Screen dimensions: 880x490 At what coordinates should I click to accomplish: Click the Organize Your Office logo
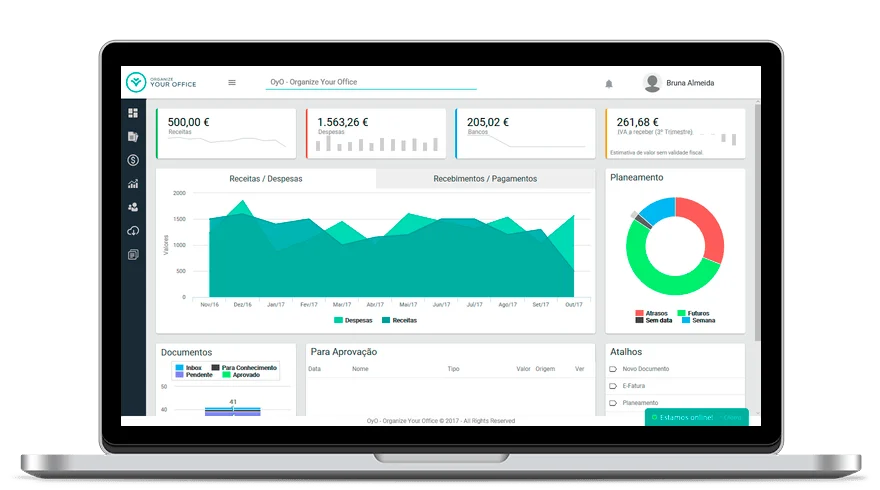[162, 83]
